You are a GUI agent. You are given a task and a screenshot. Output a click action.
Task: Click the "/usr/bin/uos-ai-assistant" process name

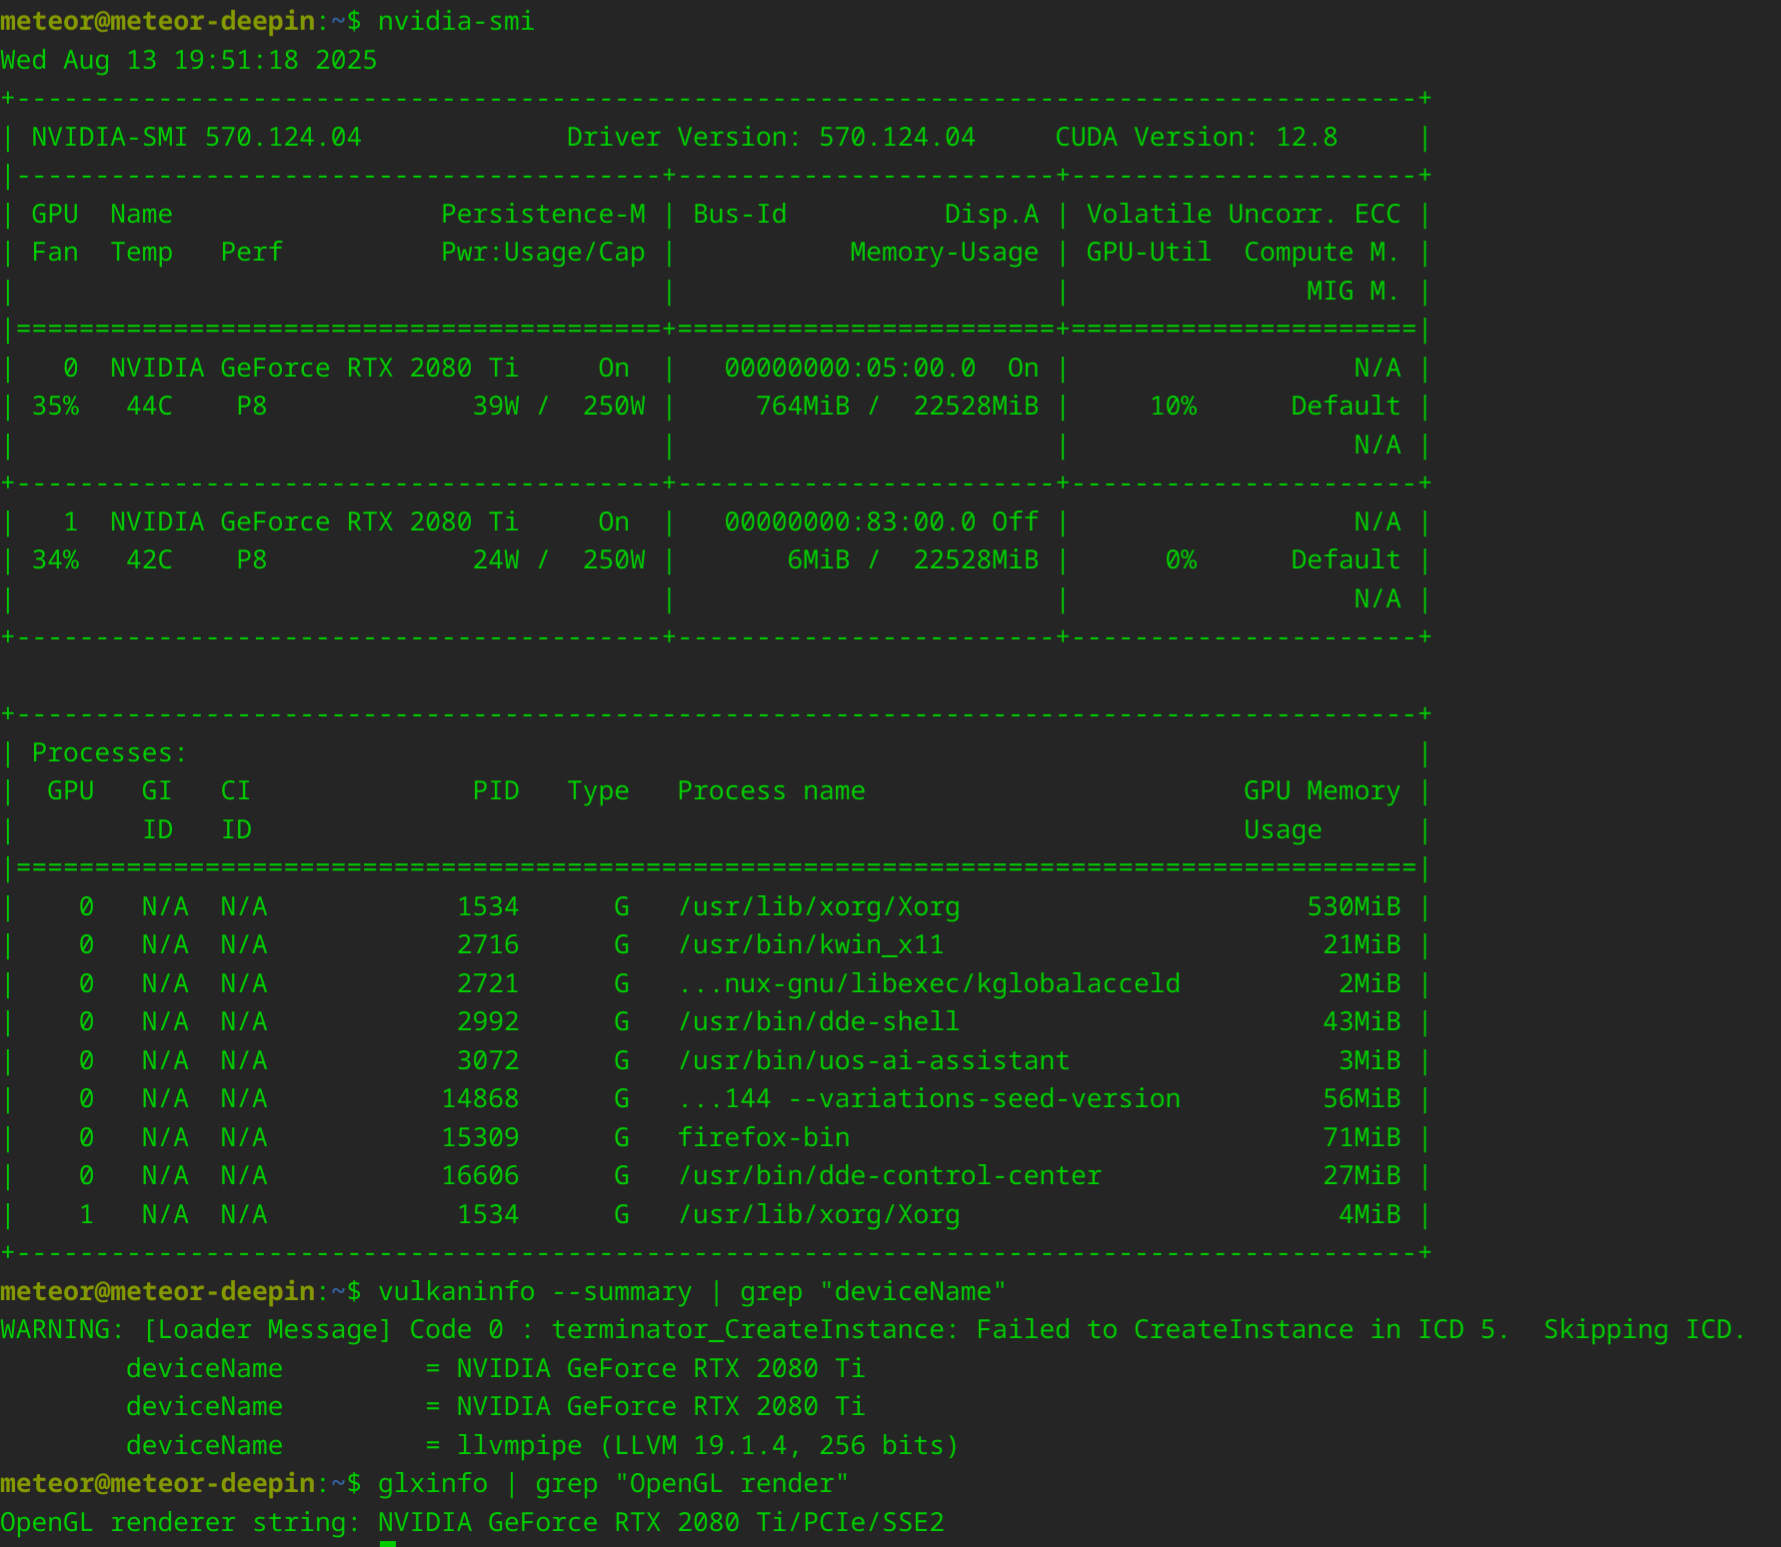tap(874, 1060)
